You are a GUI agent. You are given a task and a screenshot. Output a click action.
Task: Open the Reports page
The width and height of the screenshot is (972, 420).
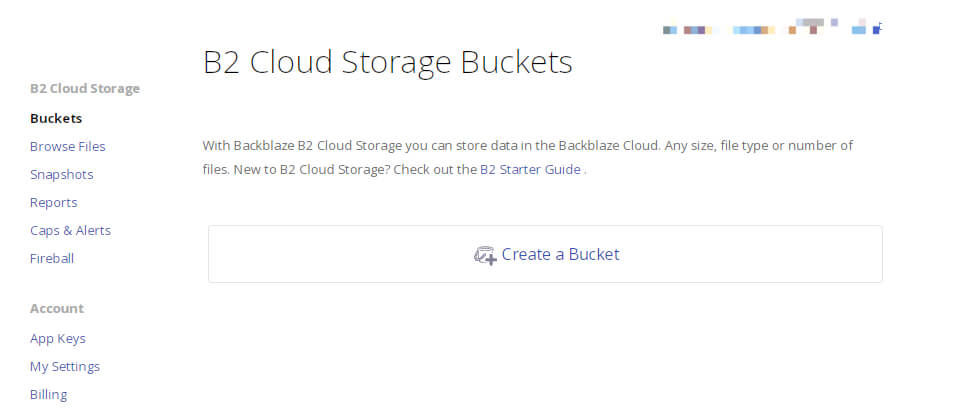click(53, 203)
